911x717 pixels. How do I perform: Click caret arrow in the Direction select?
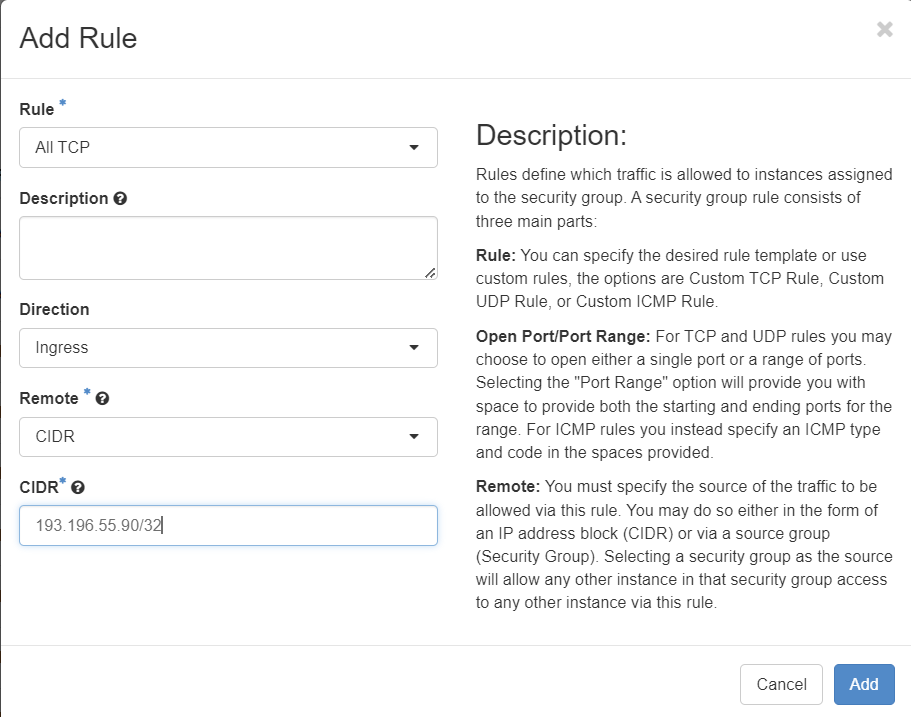point(414,348)
